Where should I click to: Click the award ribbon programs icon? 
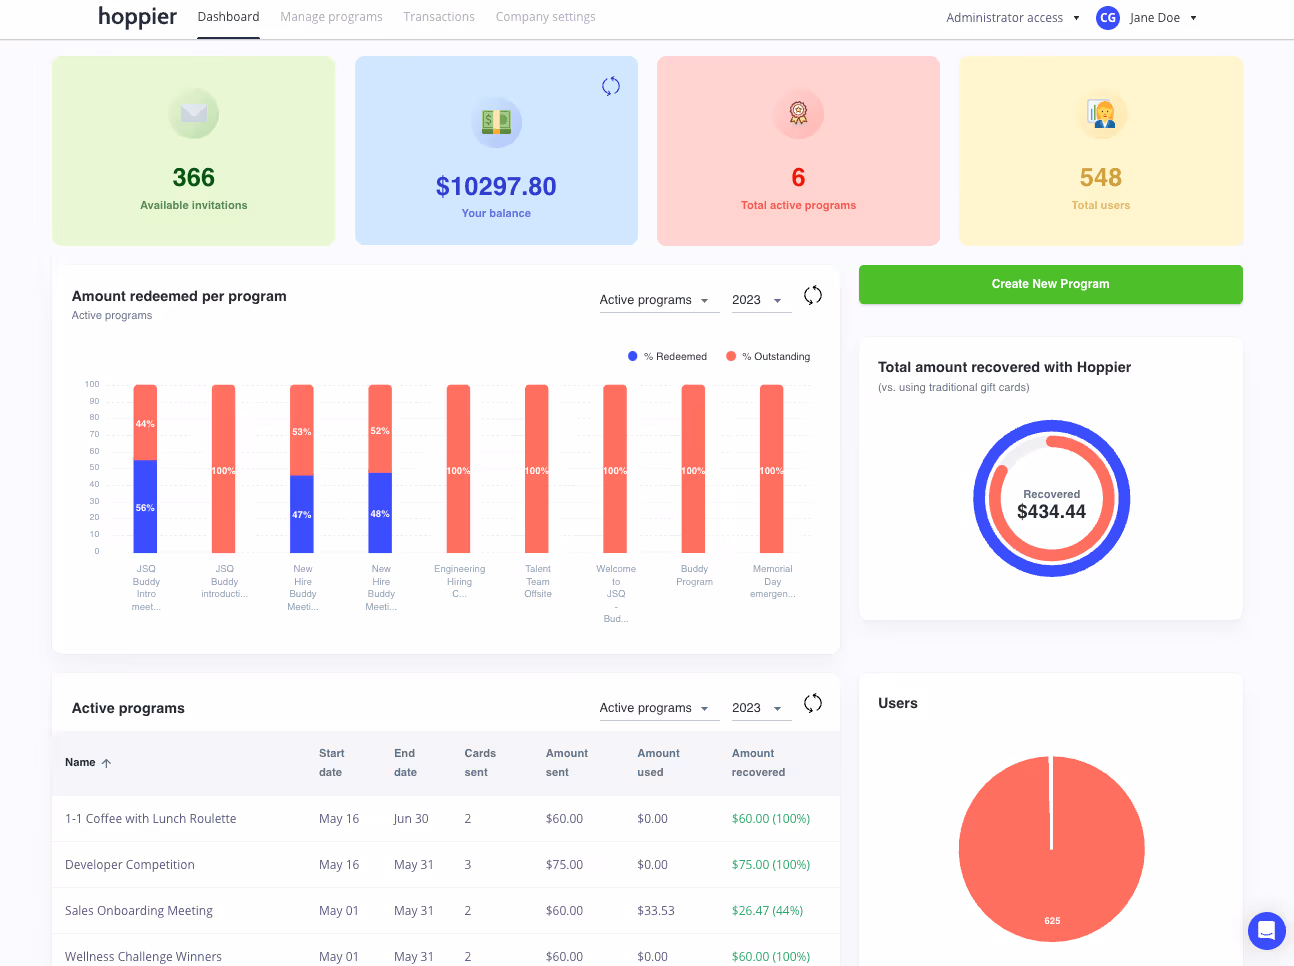click(798, 113)
